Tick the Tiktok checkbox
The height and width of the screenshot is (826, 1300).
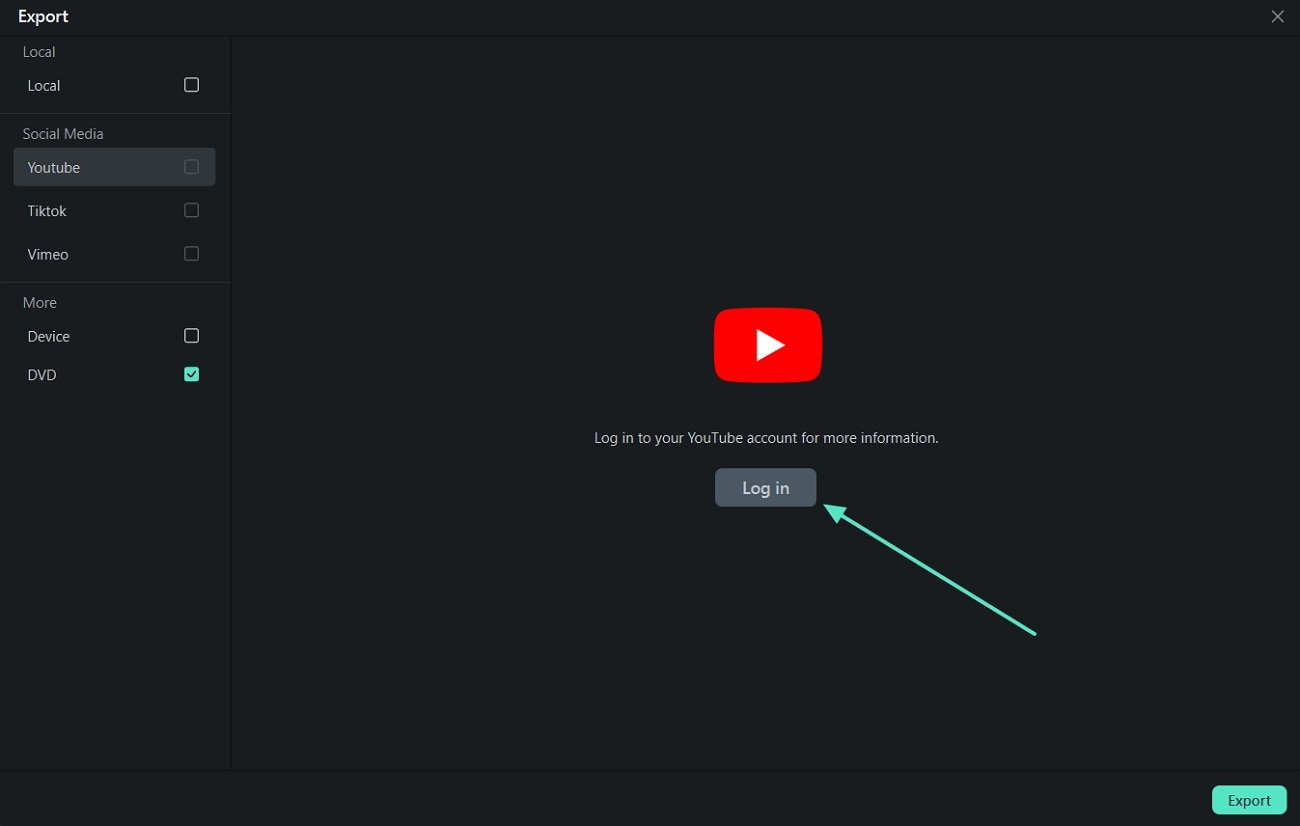coord(191,210)
